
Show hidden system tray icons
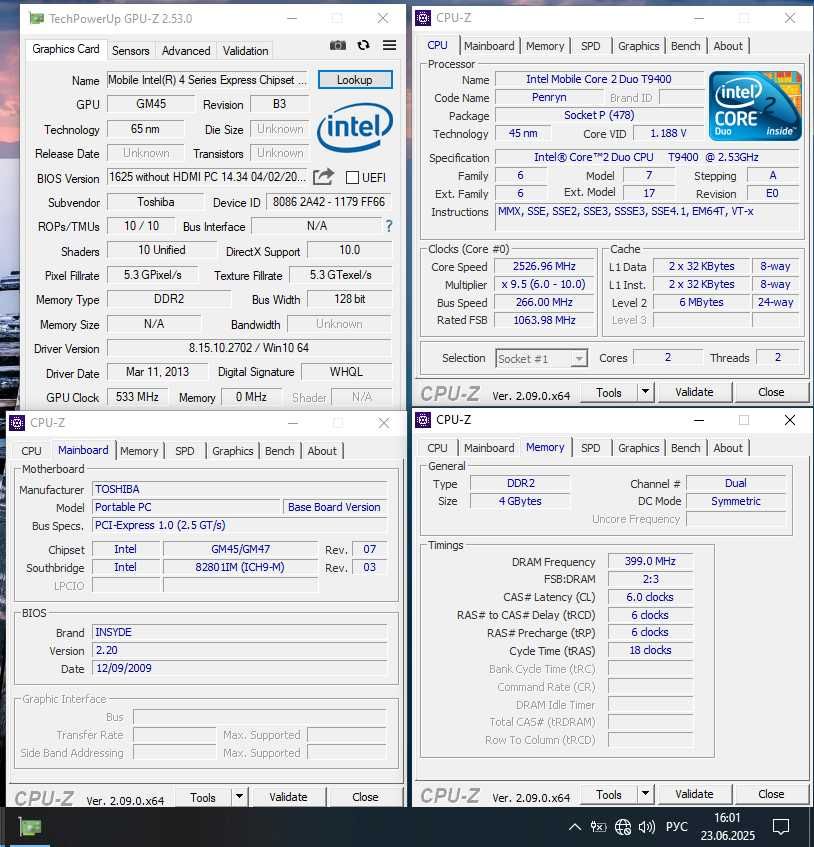(x=575, y=827)
